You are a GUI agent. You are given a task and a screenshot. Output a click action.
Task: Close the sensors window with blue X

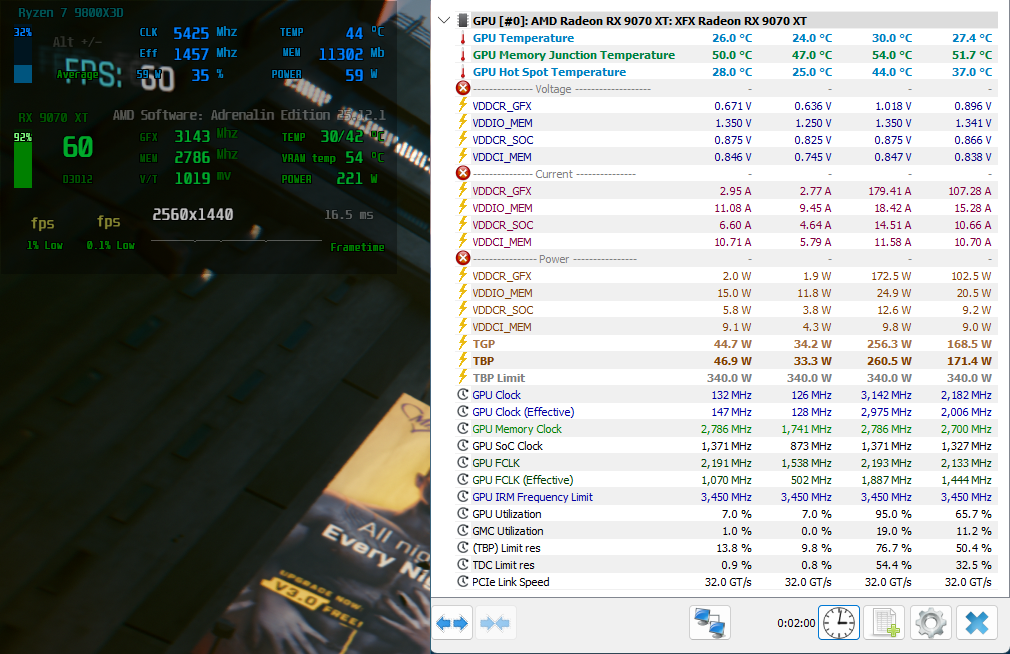pyautogui.click(x=977, y=623)
